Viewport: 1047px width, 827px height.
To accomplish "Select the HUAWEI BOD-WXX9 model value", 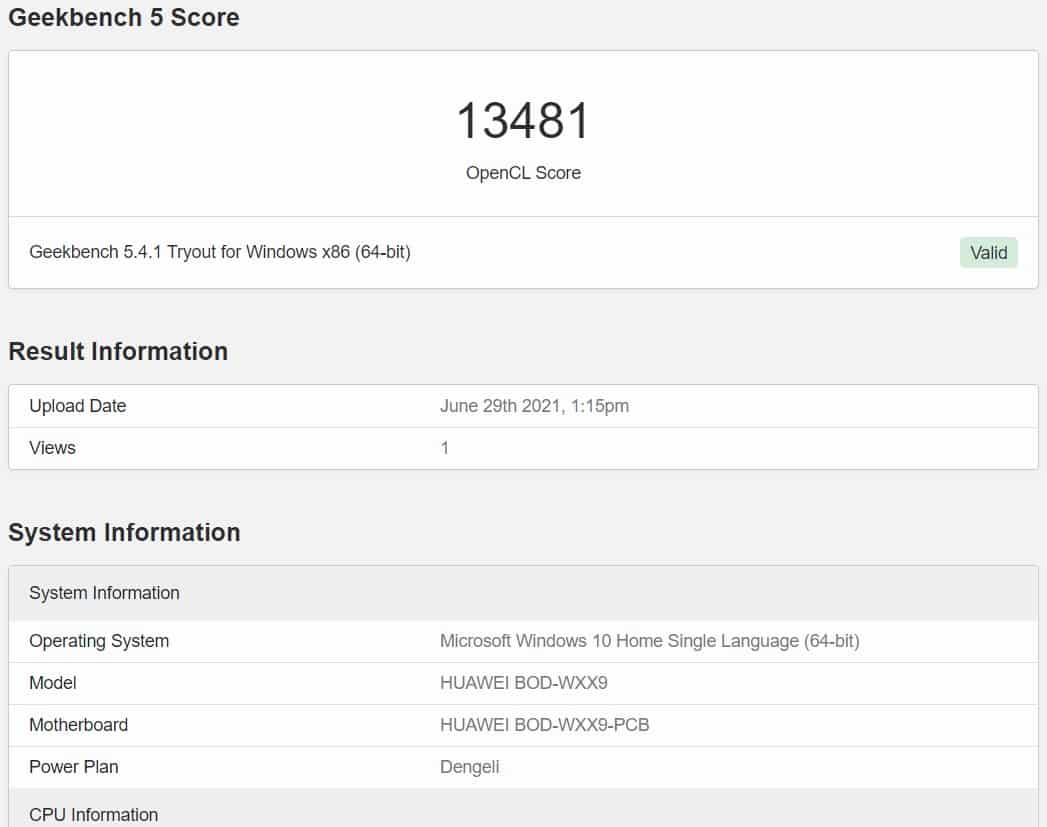I will click(x=523, y=683).
